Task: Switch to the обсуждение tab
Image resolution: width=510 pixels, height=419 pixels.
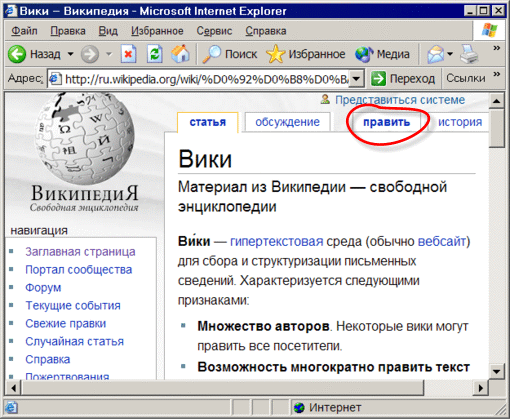Action: click(287, 122)
